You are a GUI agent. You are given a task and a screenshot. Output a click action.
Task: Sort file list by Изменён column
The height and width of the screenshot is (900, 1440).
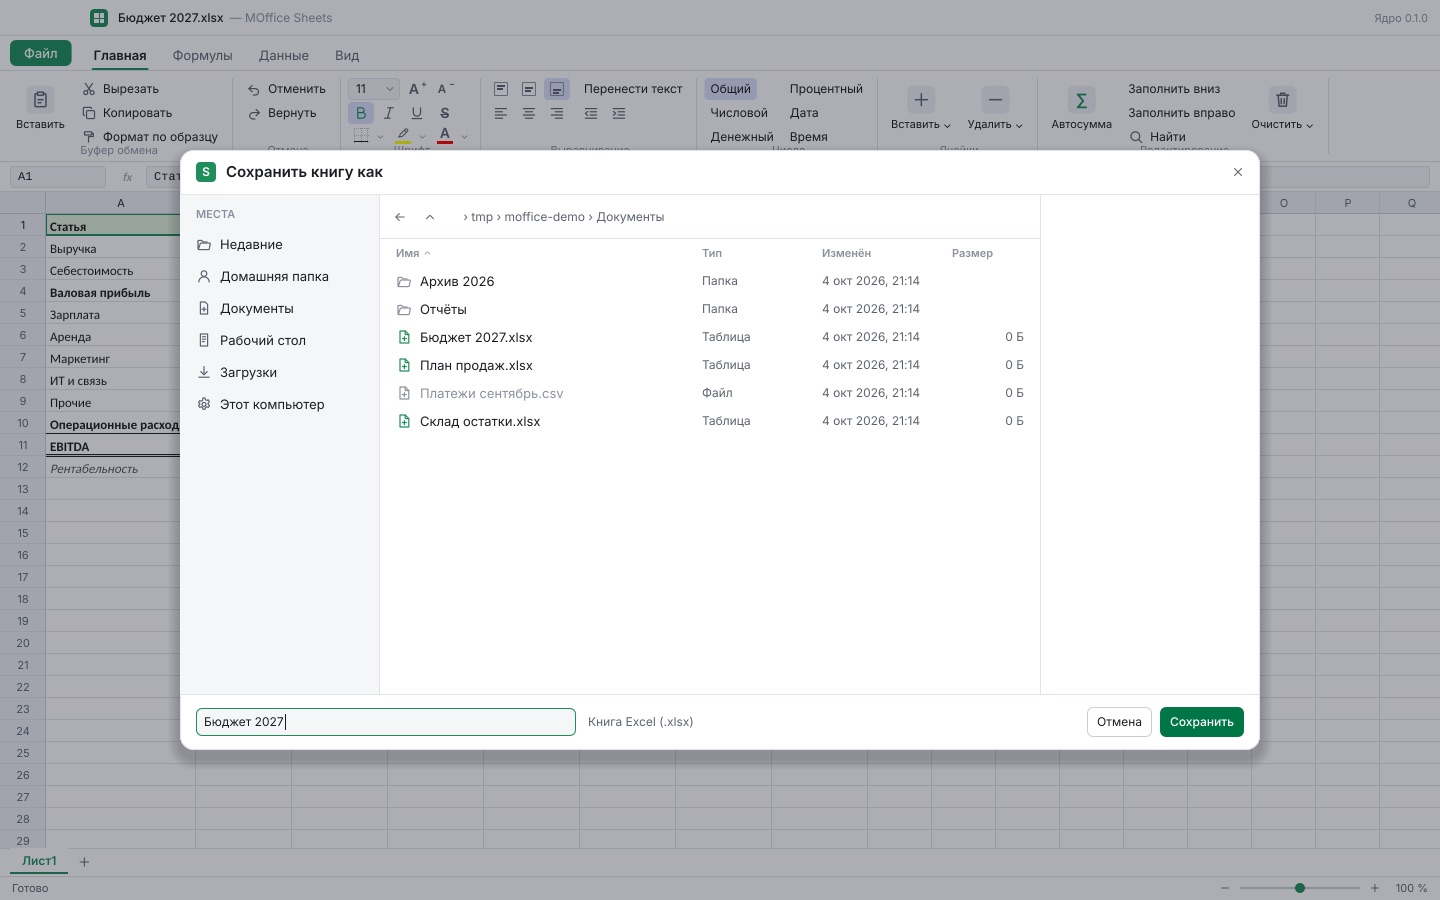coord(846,253)
